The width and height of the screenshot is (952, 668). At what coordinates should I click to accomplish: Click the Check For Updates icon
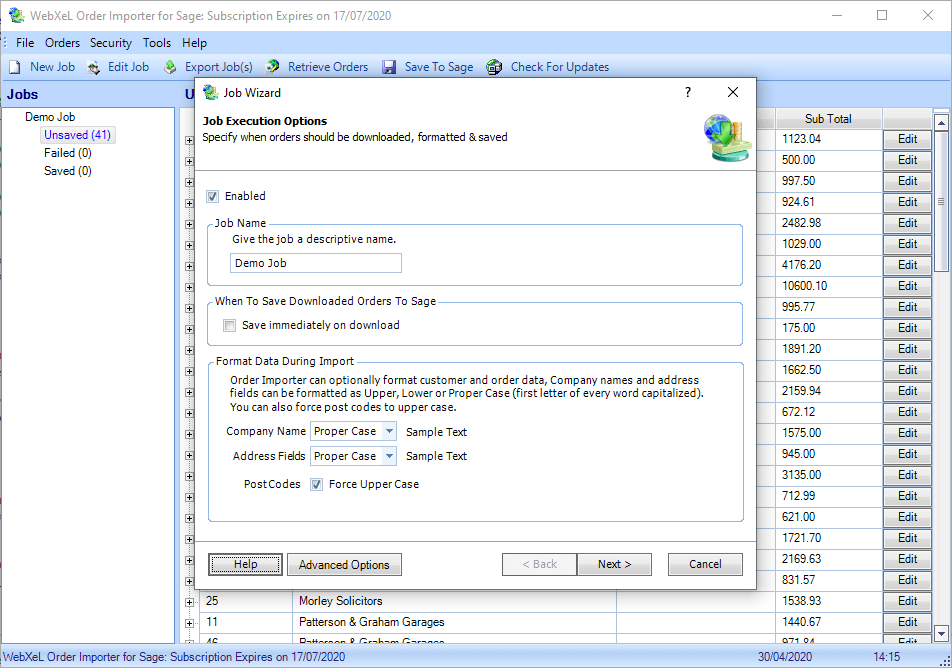(494, 67)
